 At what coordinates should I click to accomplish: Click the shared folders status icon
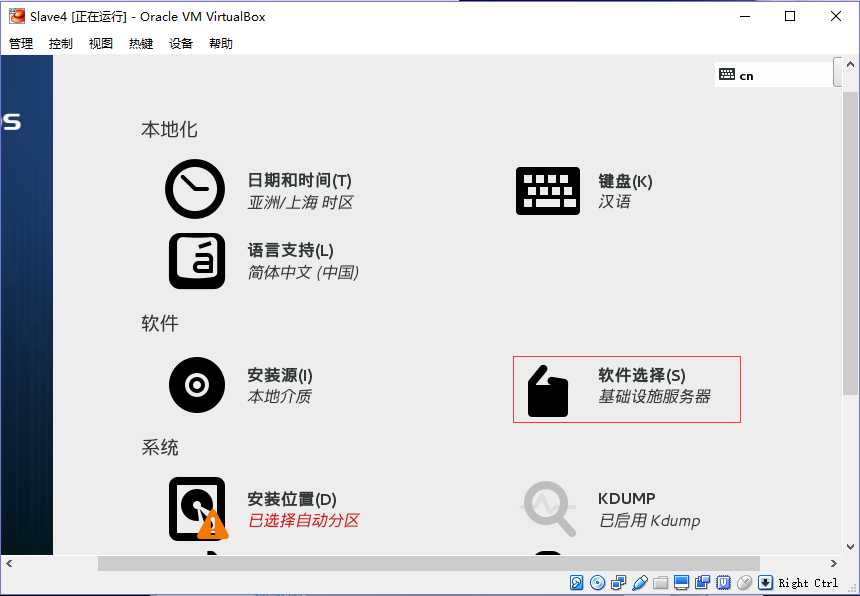coord(660,582)
